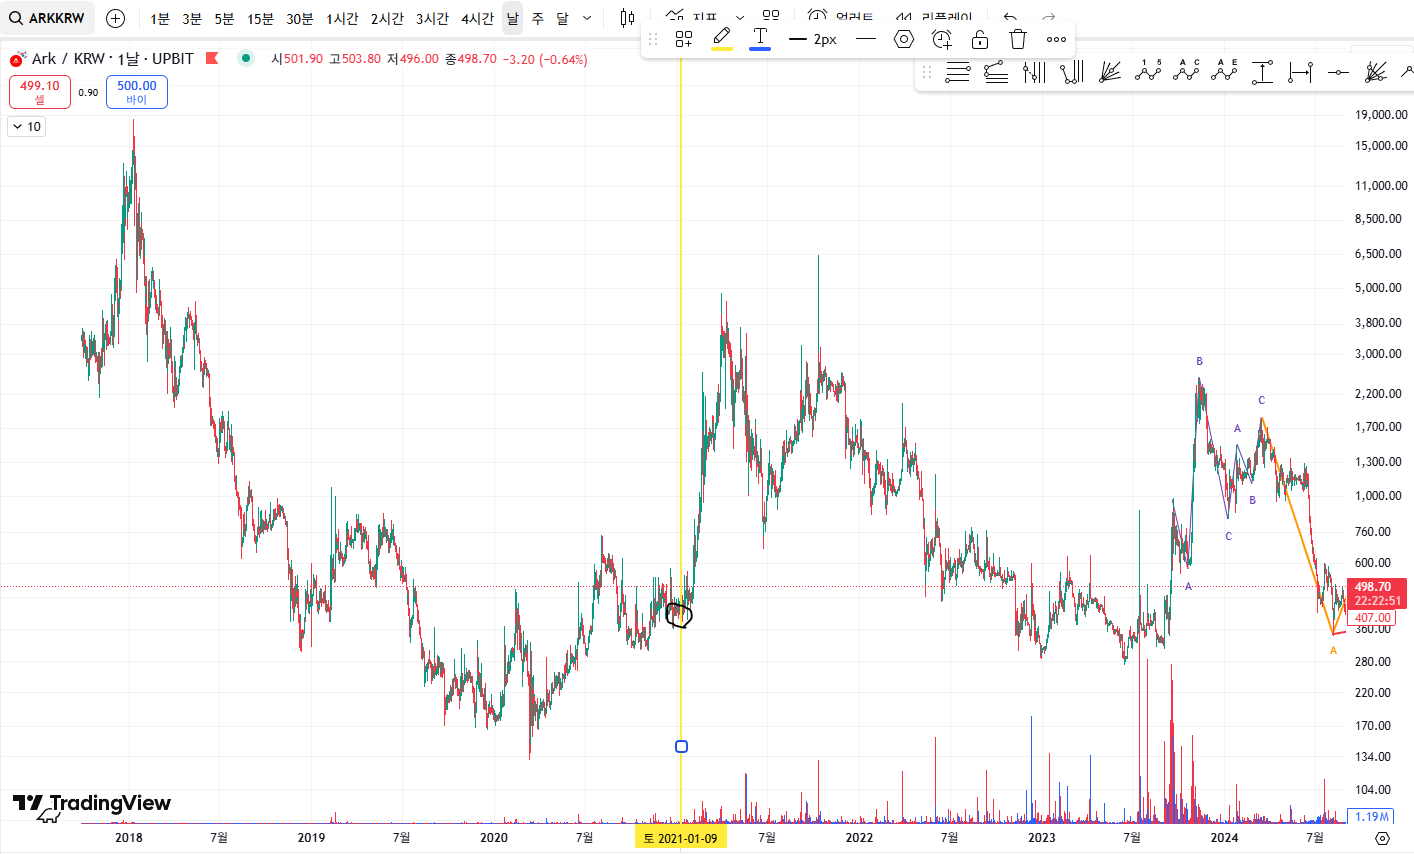Image resolution: width=1414 pixels, height=854 pixels.
Task: Click the 2018 time axis label
Action: click(x=128, y=838)
